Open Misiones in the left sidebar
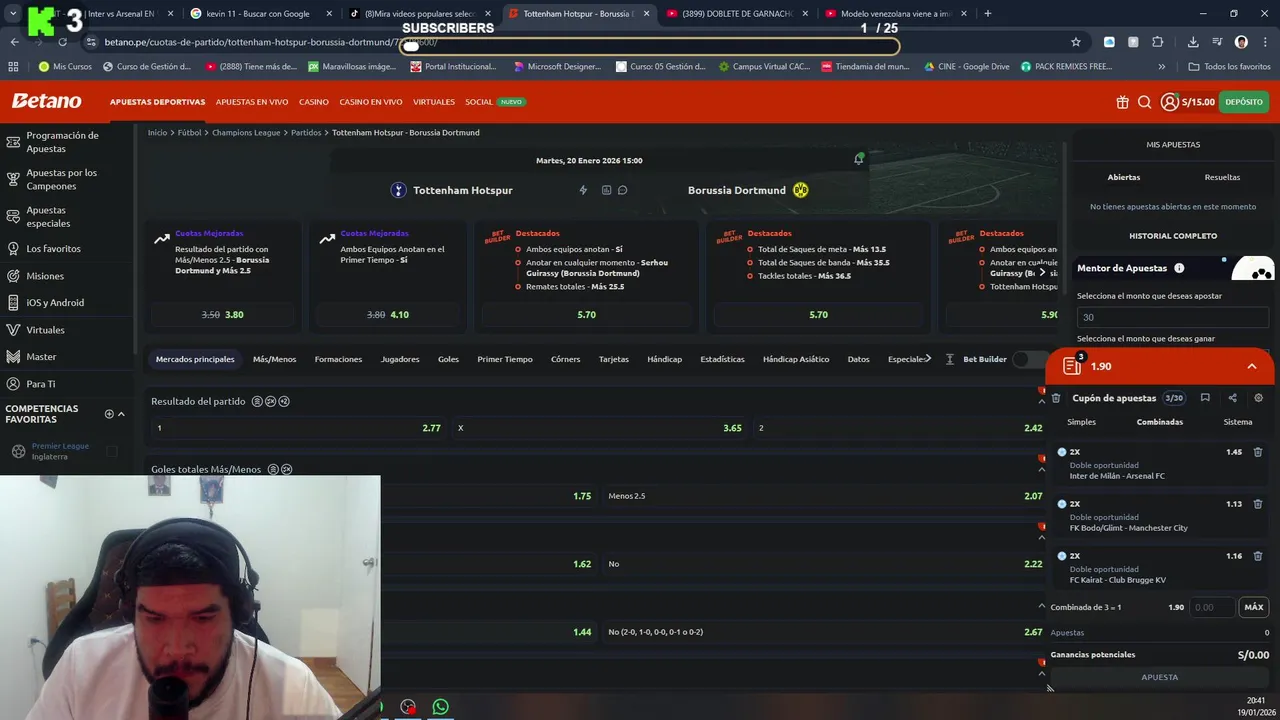Screen dimensions: 1280x720 [45, 276]
